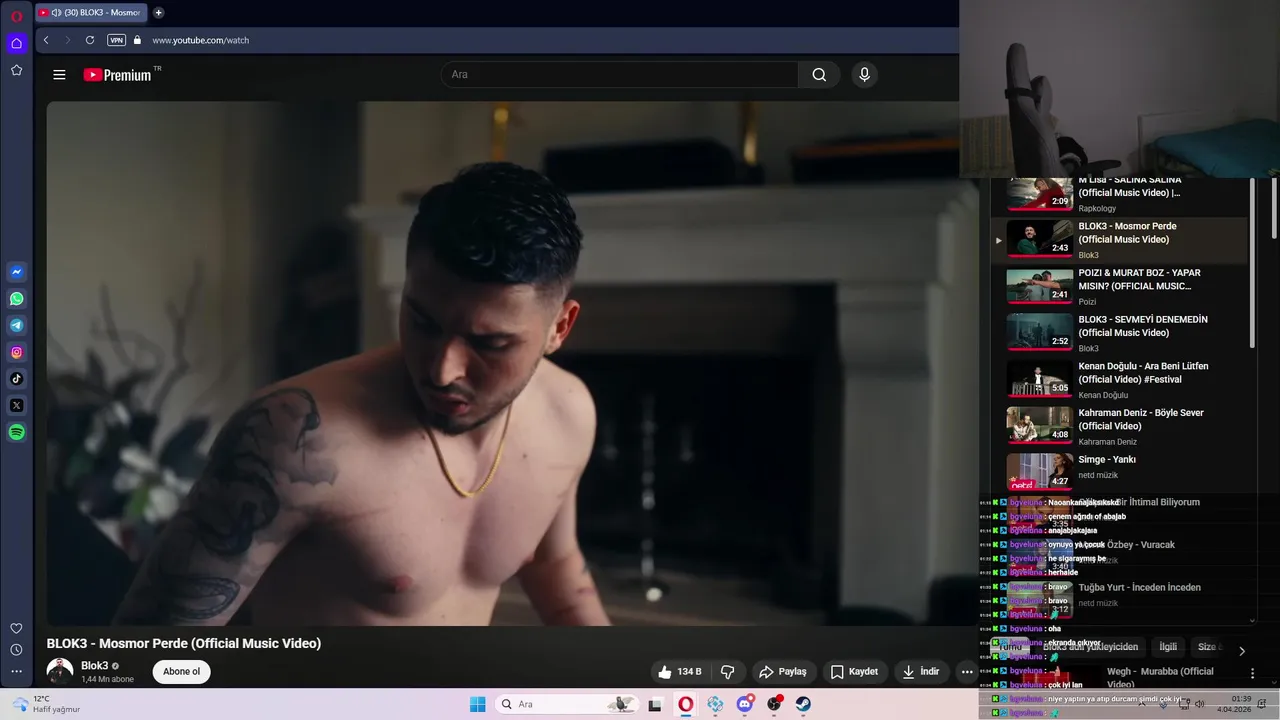This screenshot has height=720, width=1280.
Task: Start voice search with microphone icon
Action: (x=864, y=75)
